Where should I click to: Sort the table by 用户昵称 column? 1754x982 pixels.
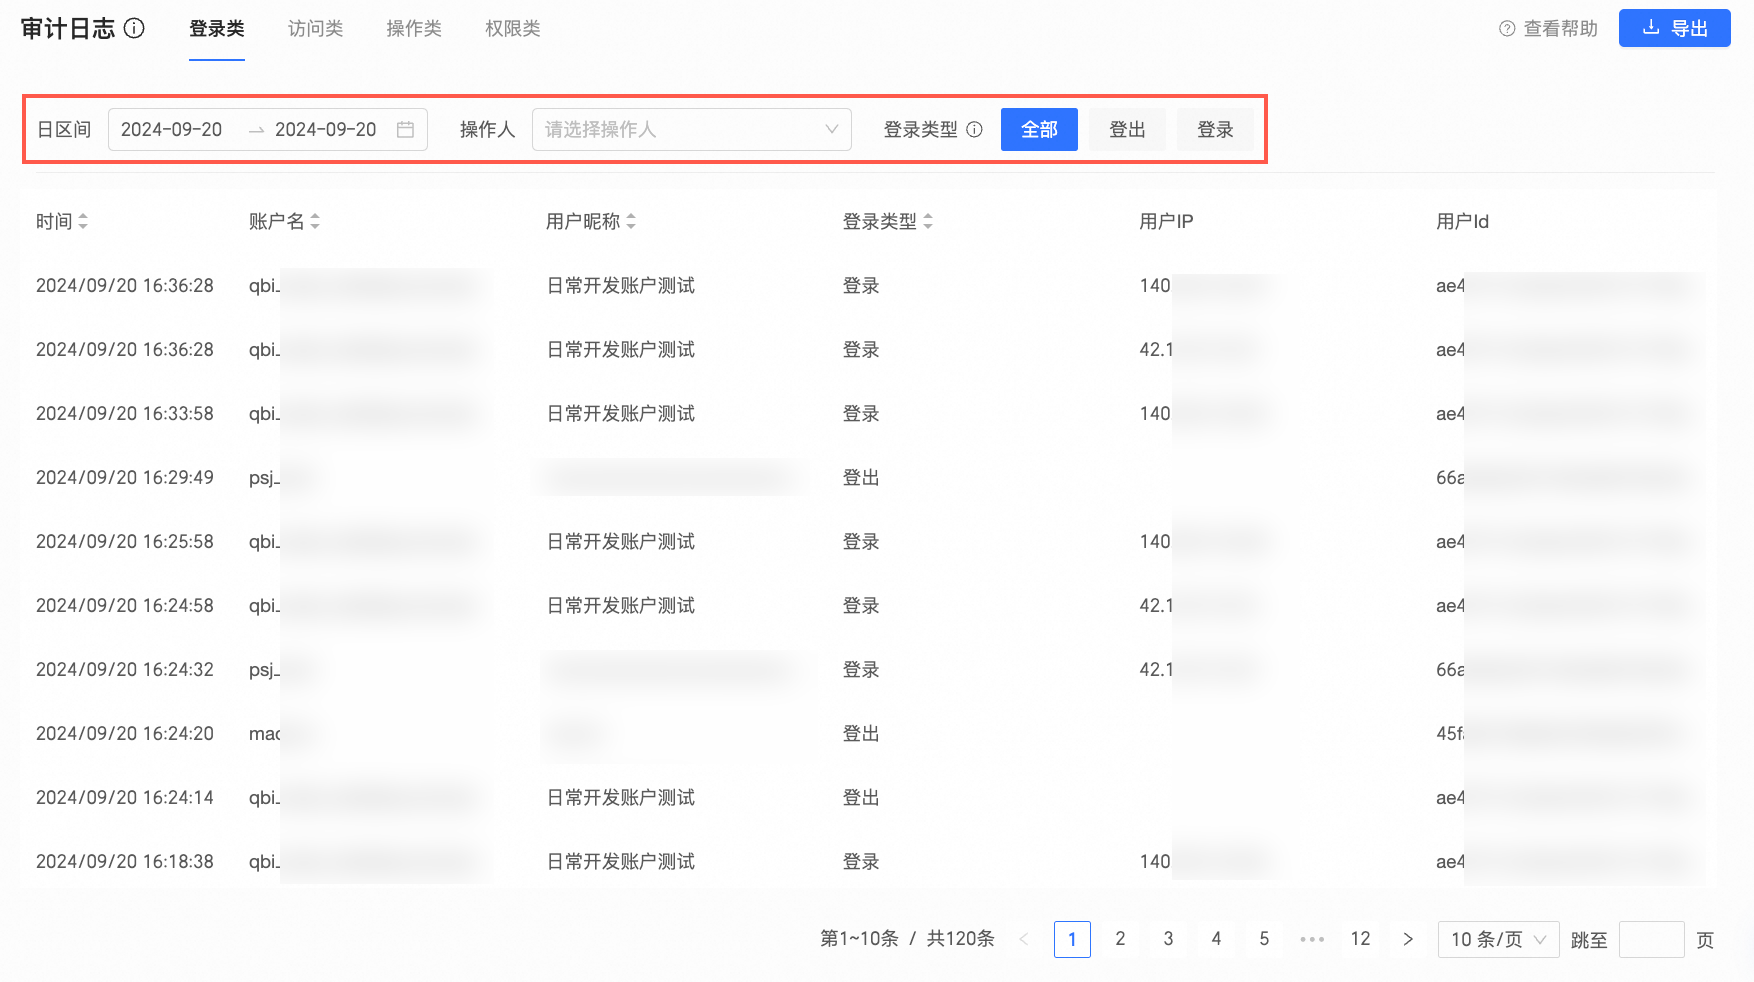coord(631,221)
